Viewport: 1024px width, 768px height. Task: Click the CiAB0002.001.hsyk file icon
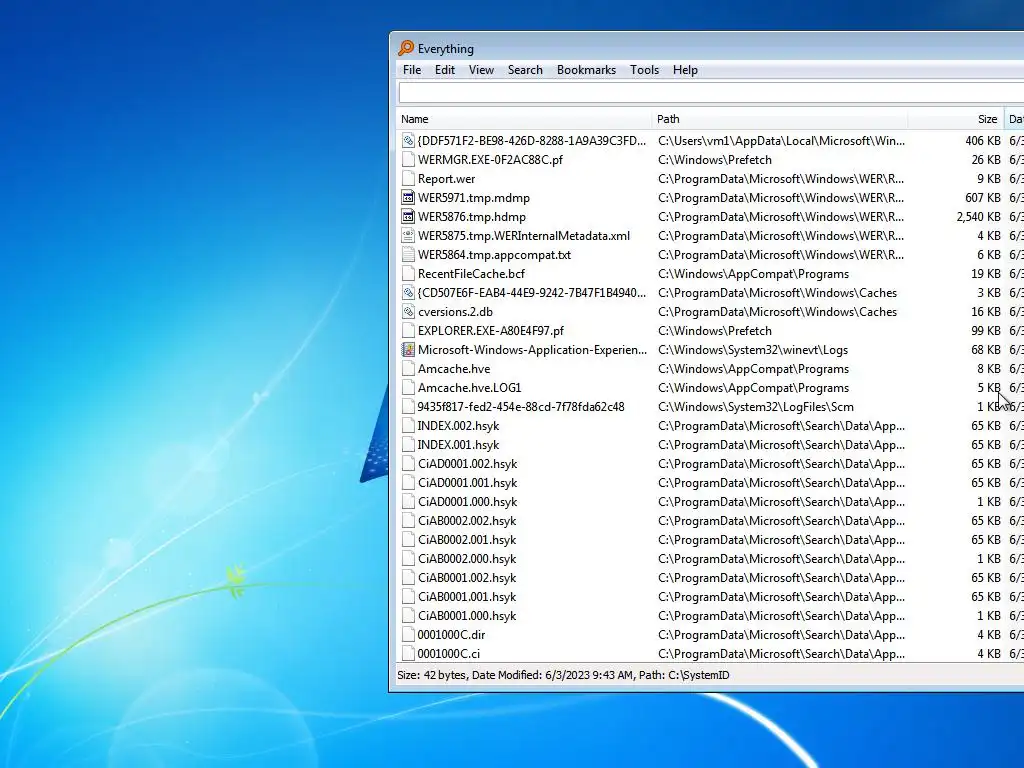point(408,539)
